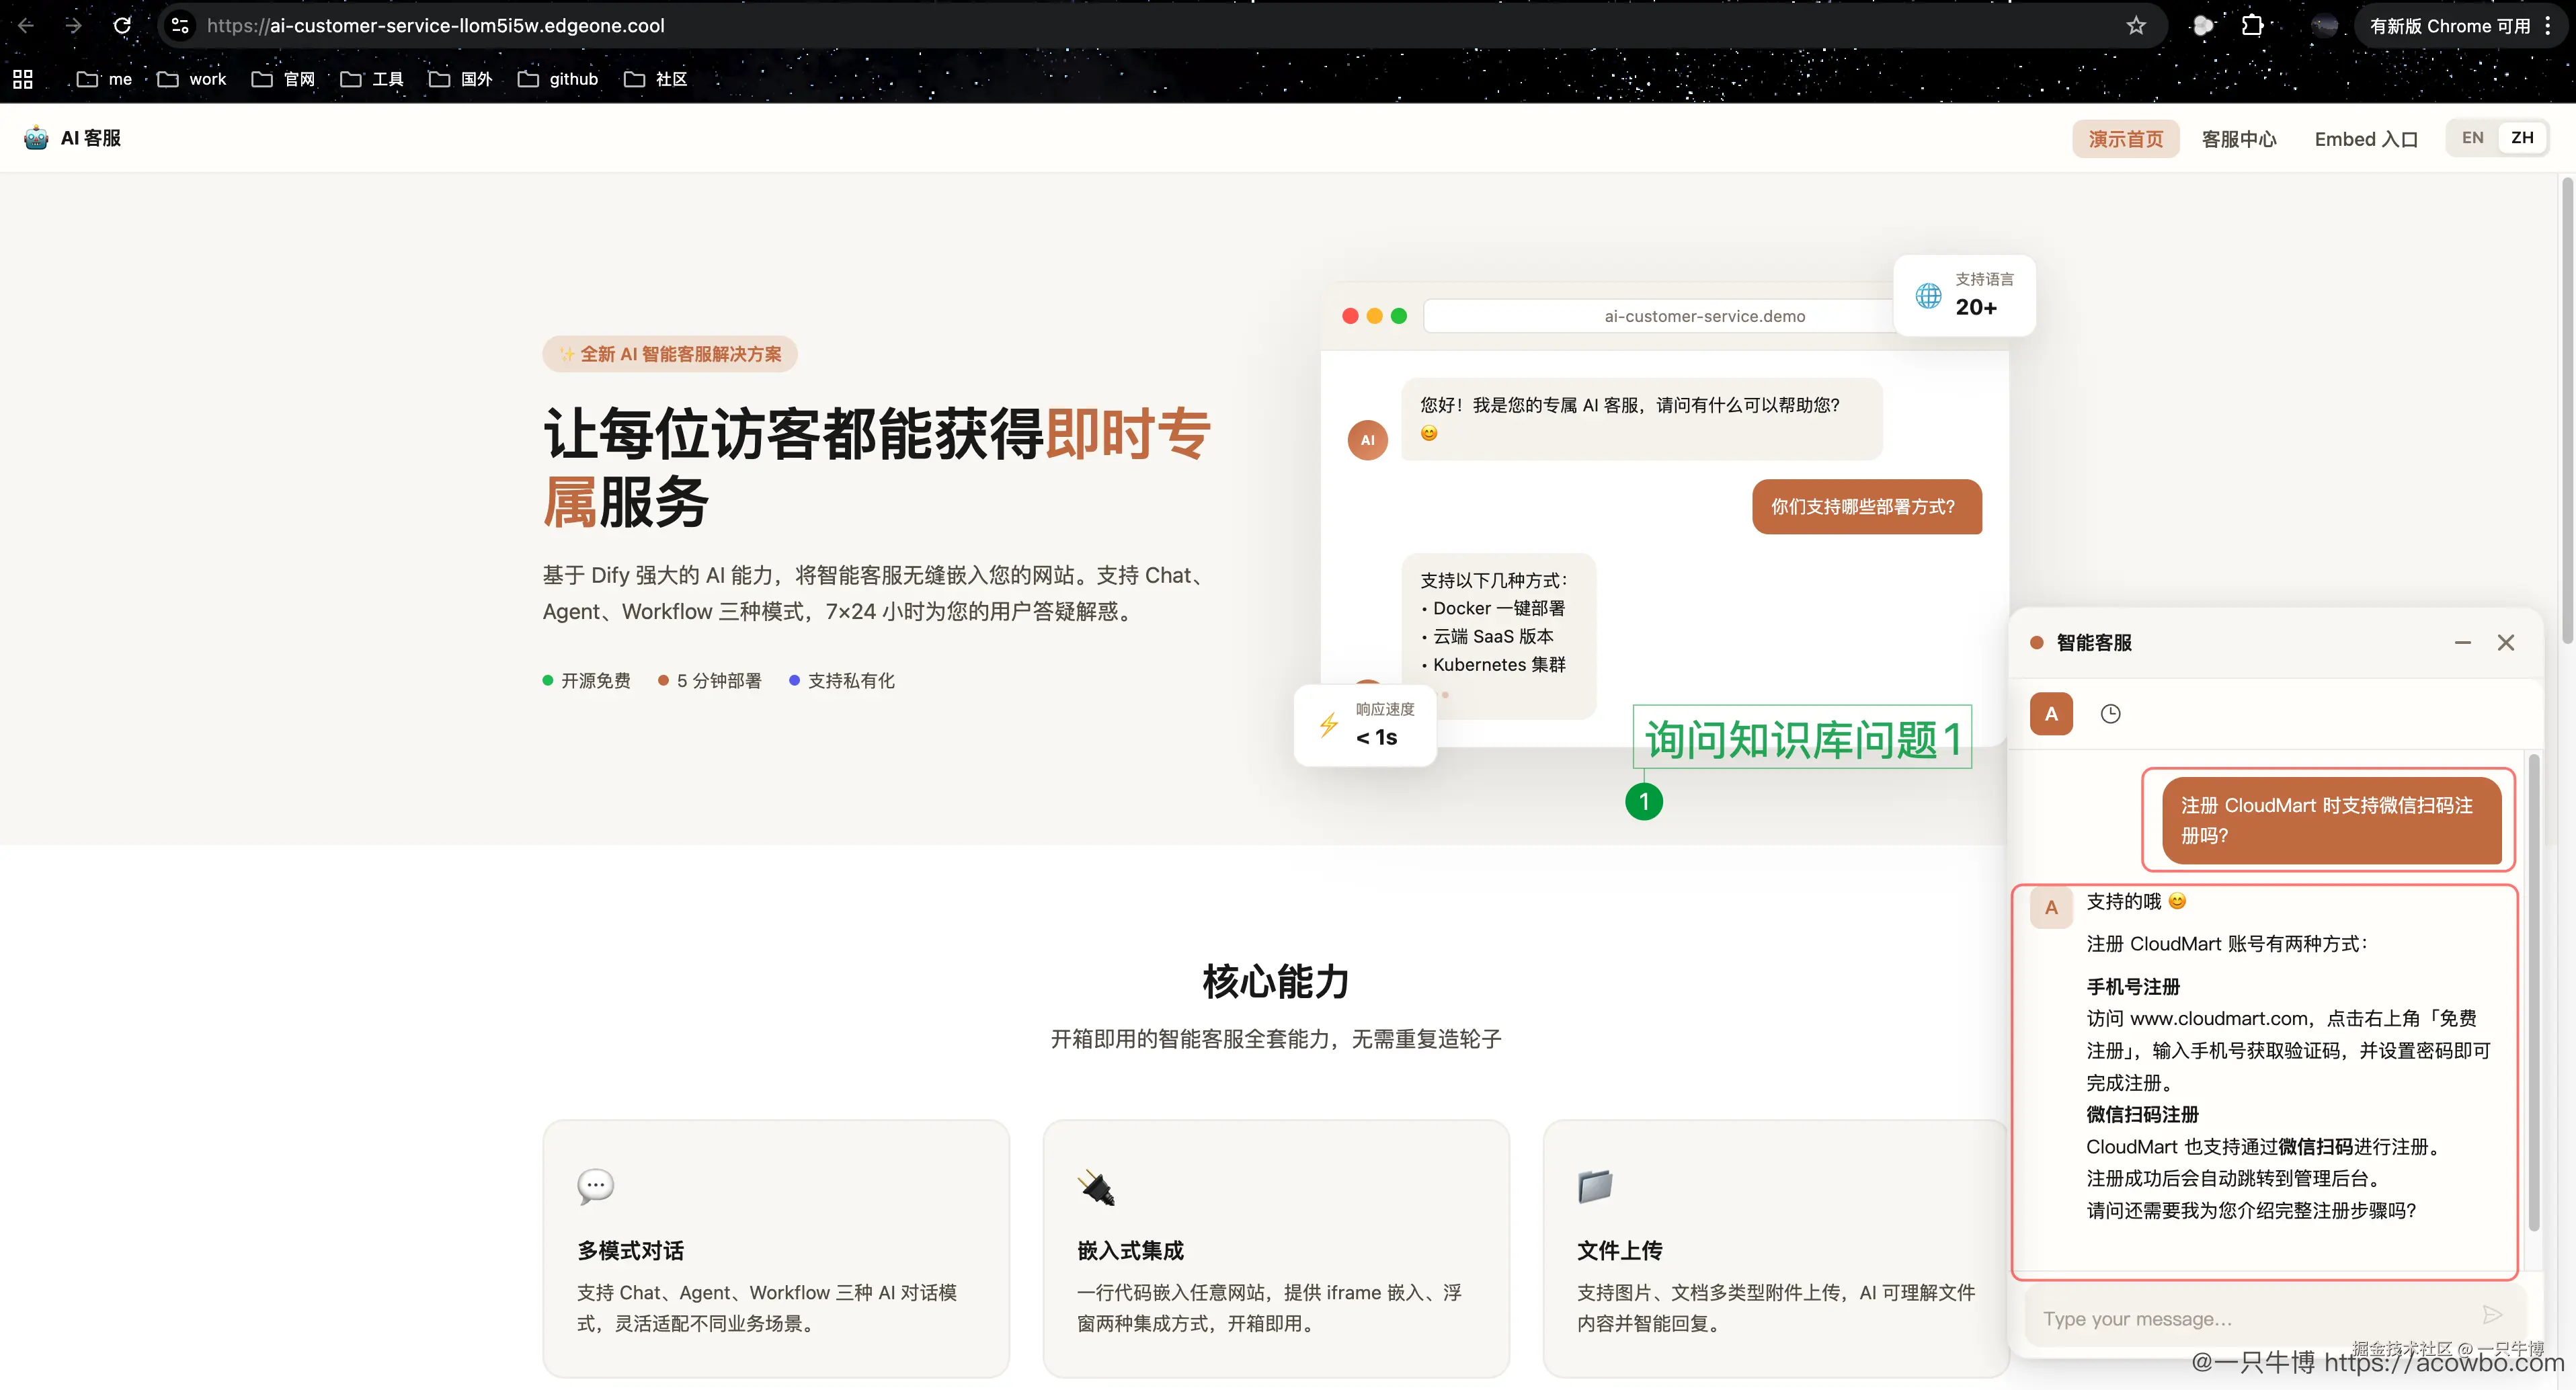Open site information icon in address bar
Image resolution: width=2576 pixels, height=1390 pixels.
point(180,26)
